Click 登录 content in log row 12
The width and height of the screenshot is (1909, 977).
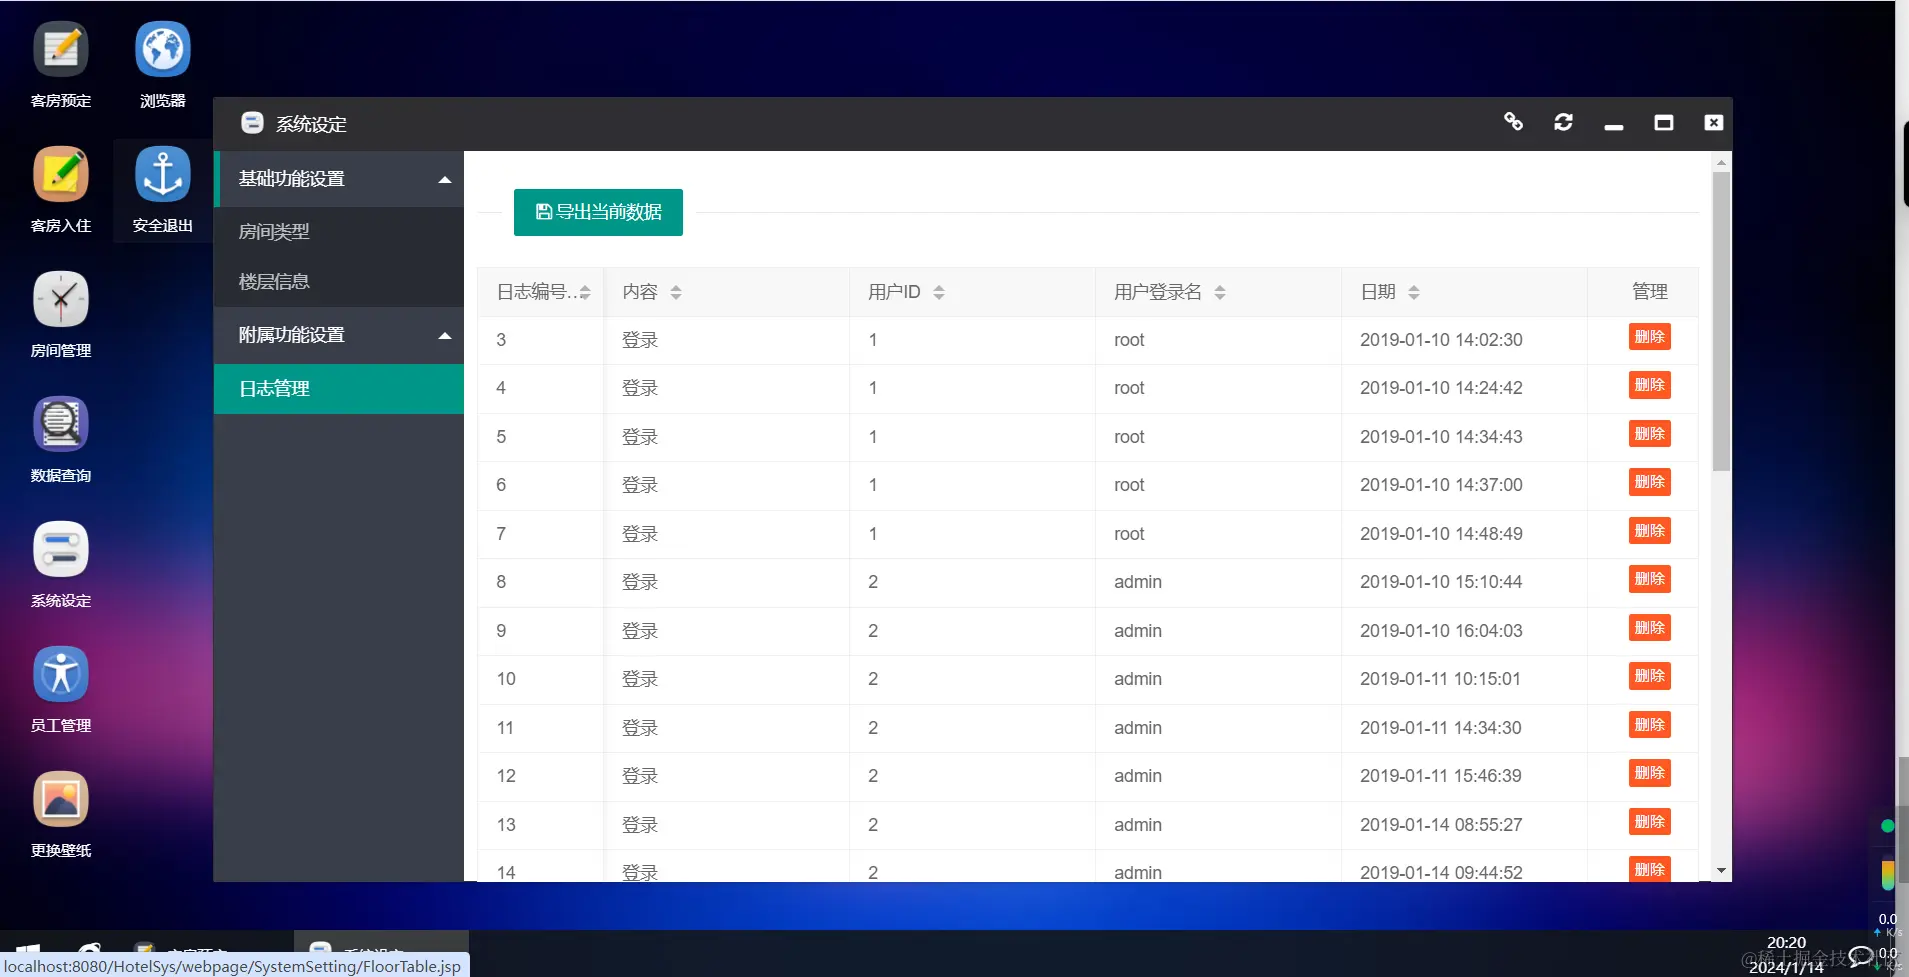640,776
